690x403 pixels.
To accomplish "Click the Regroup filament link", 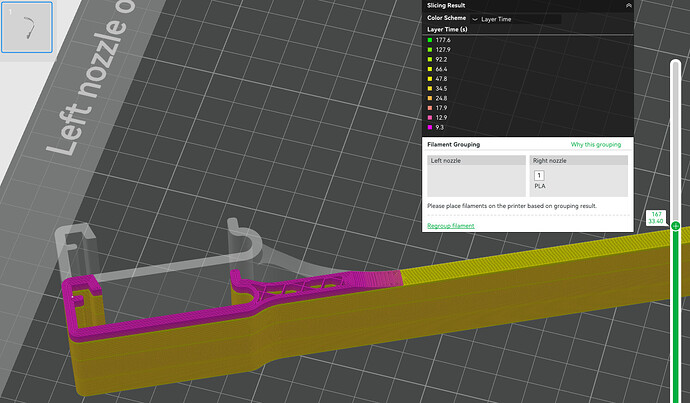I will coord(451,226).
